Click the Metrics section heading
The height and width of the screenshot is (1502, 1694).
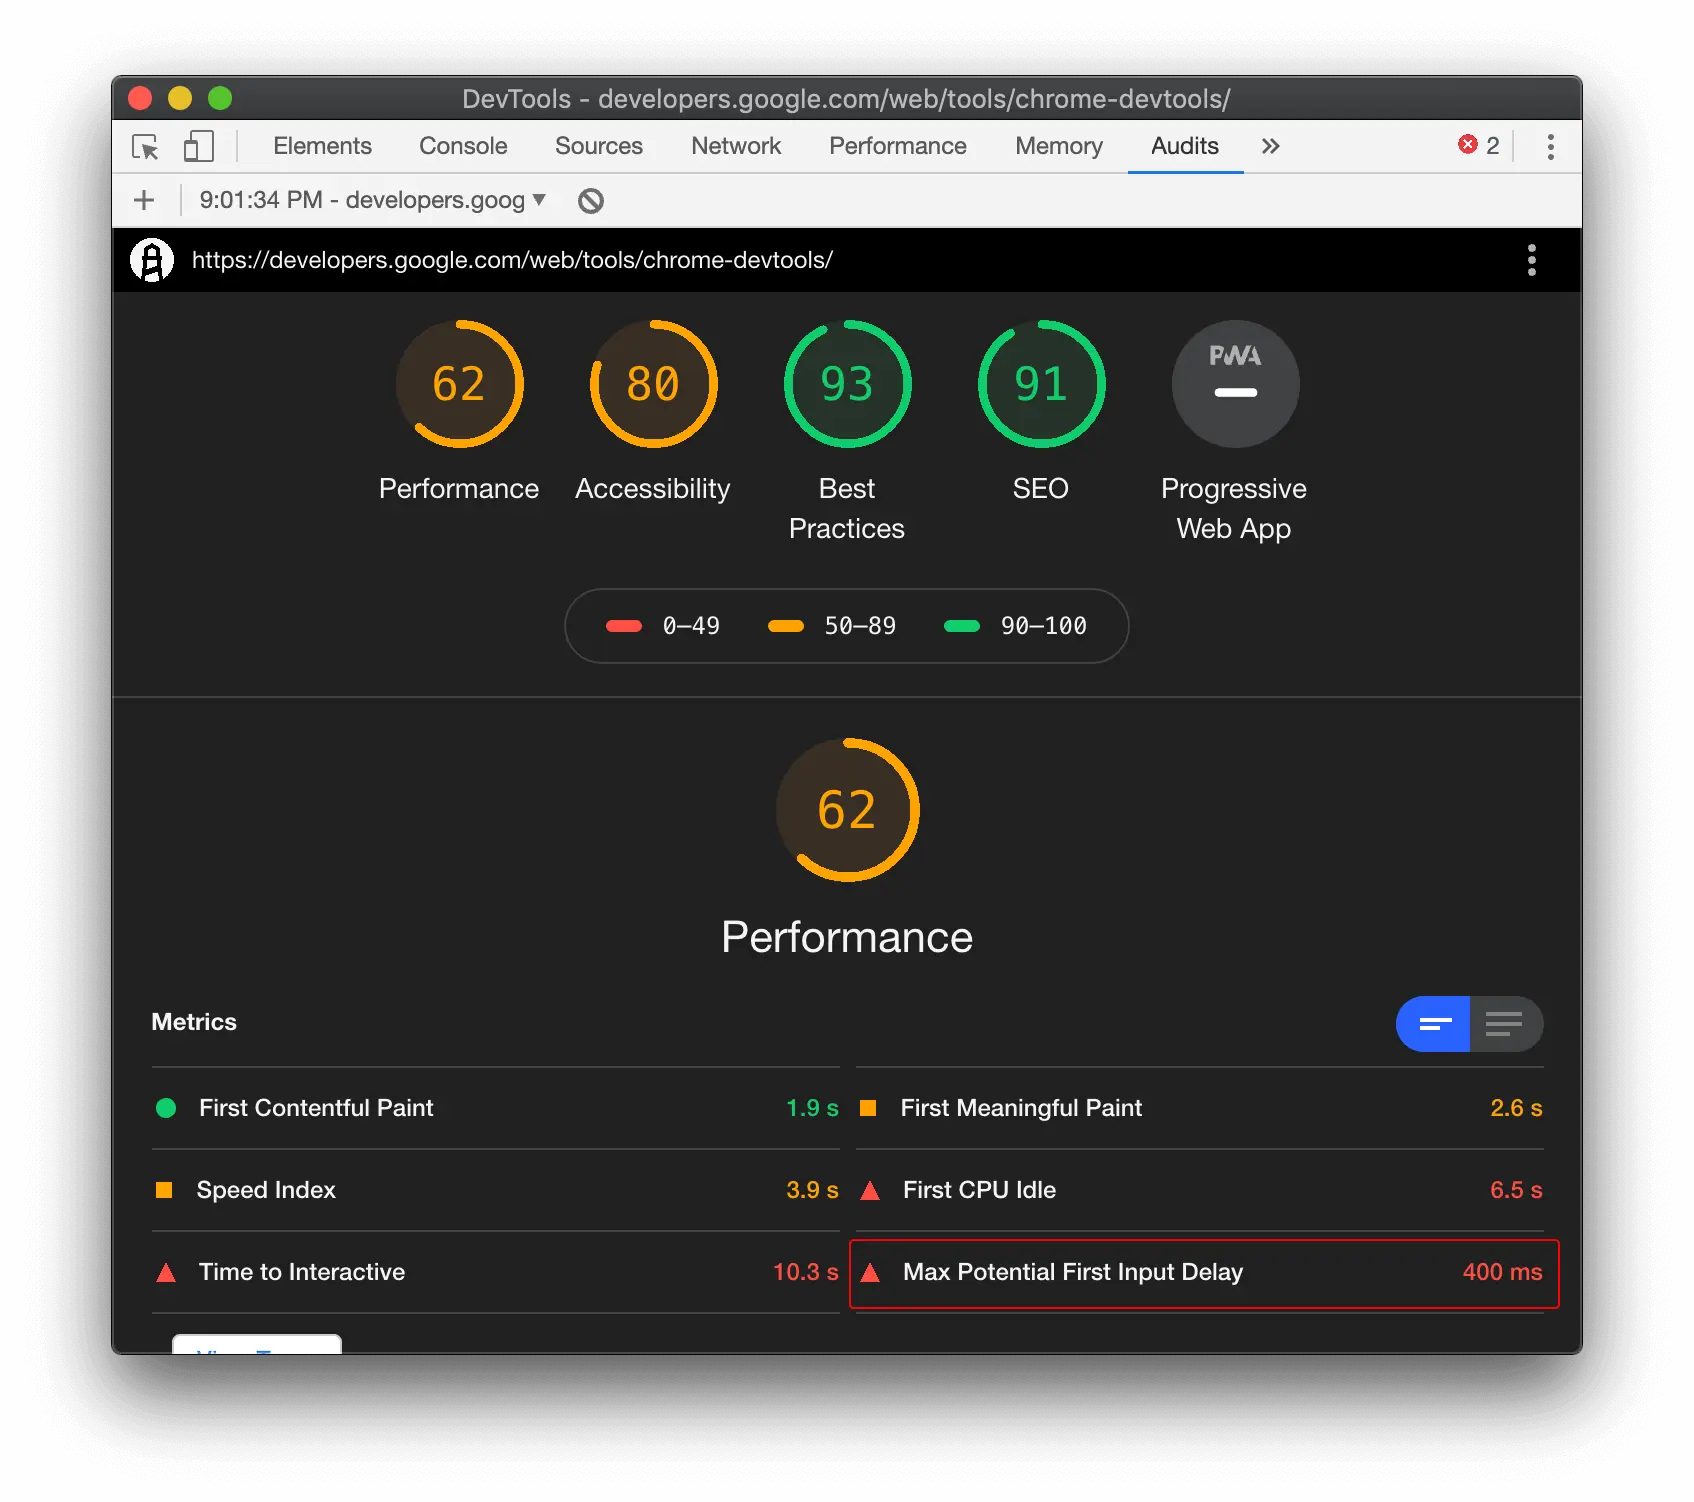[194, 1022]
